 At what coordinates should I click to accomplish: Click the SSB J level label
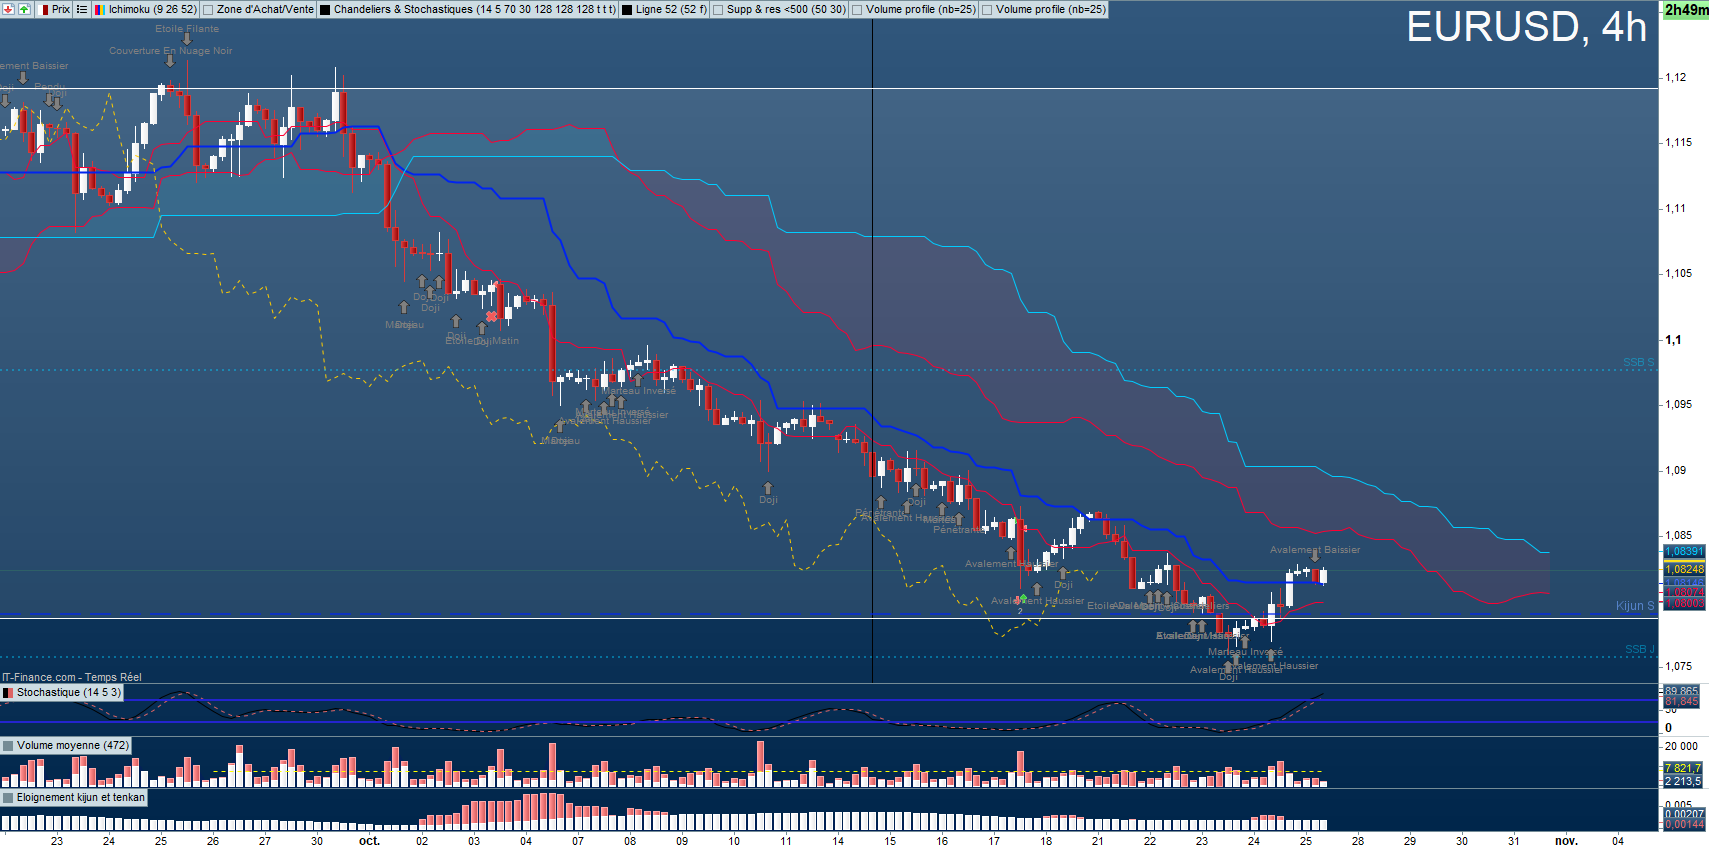point(1640,649)
